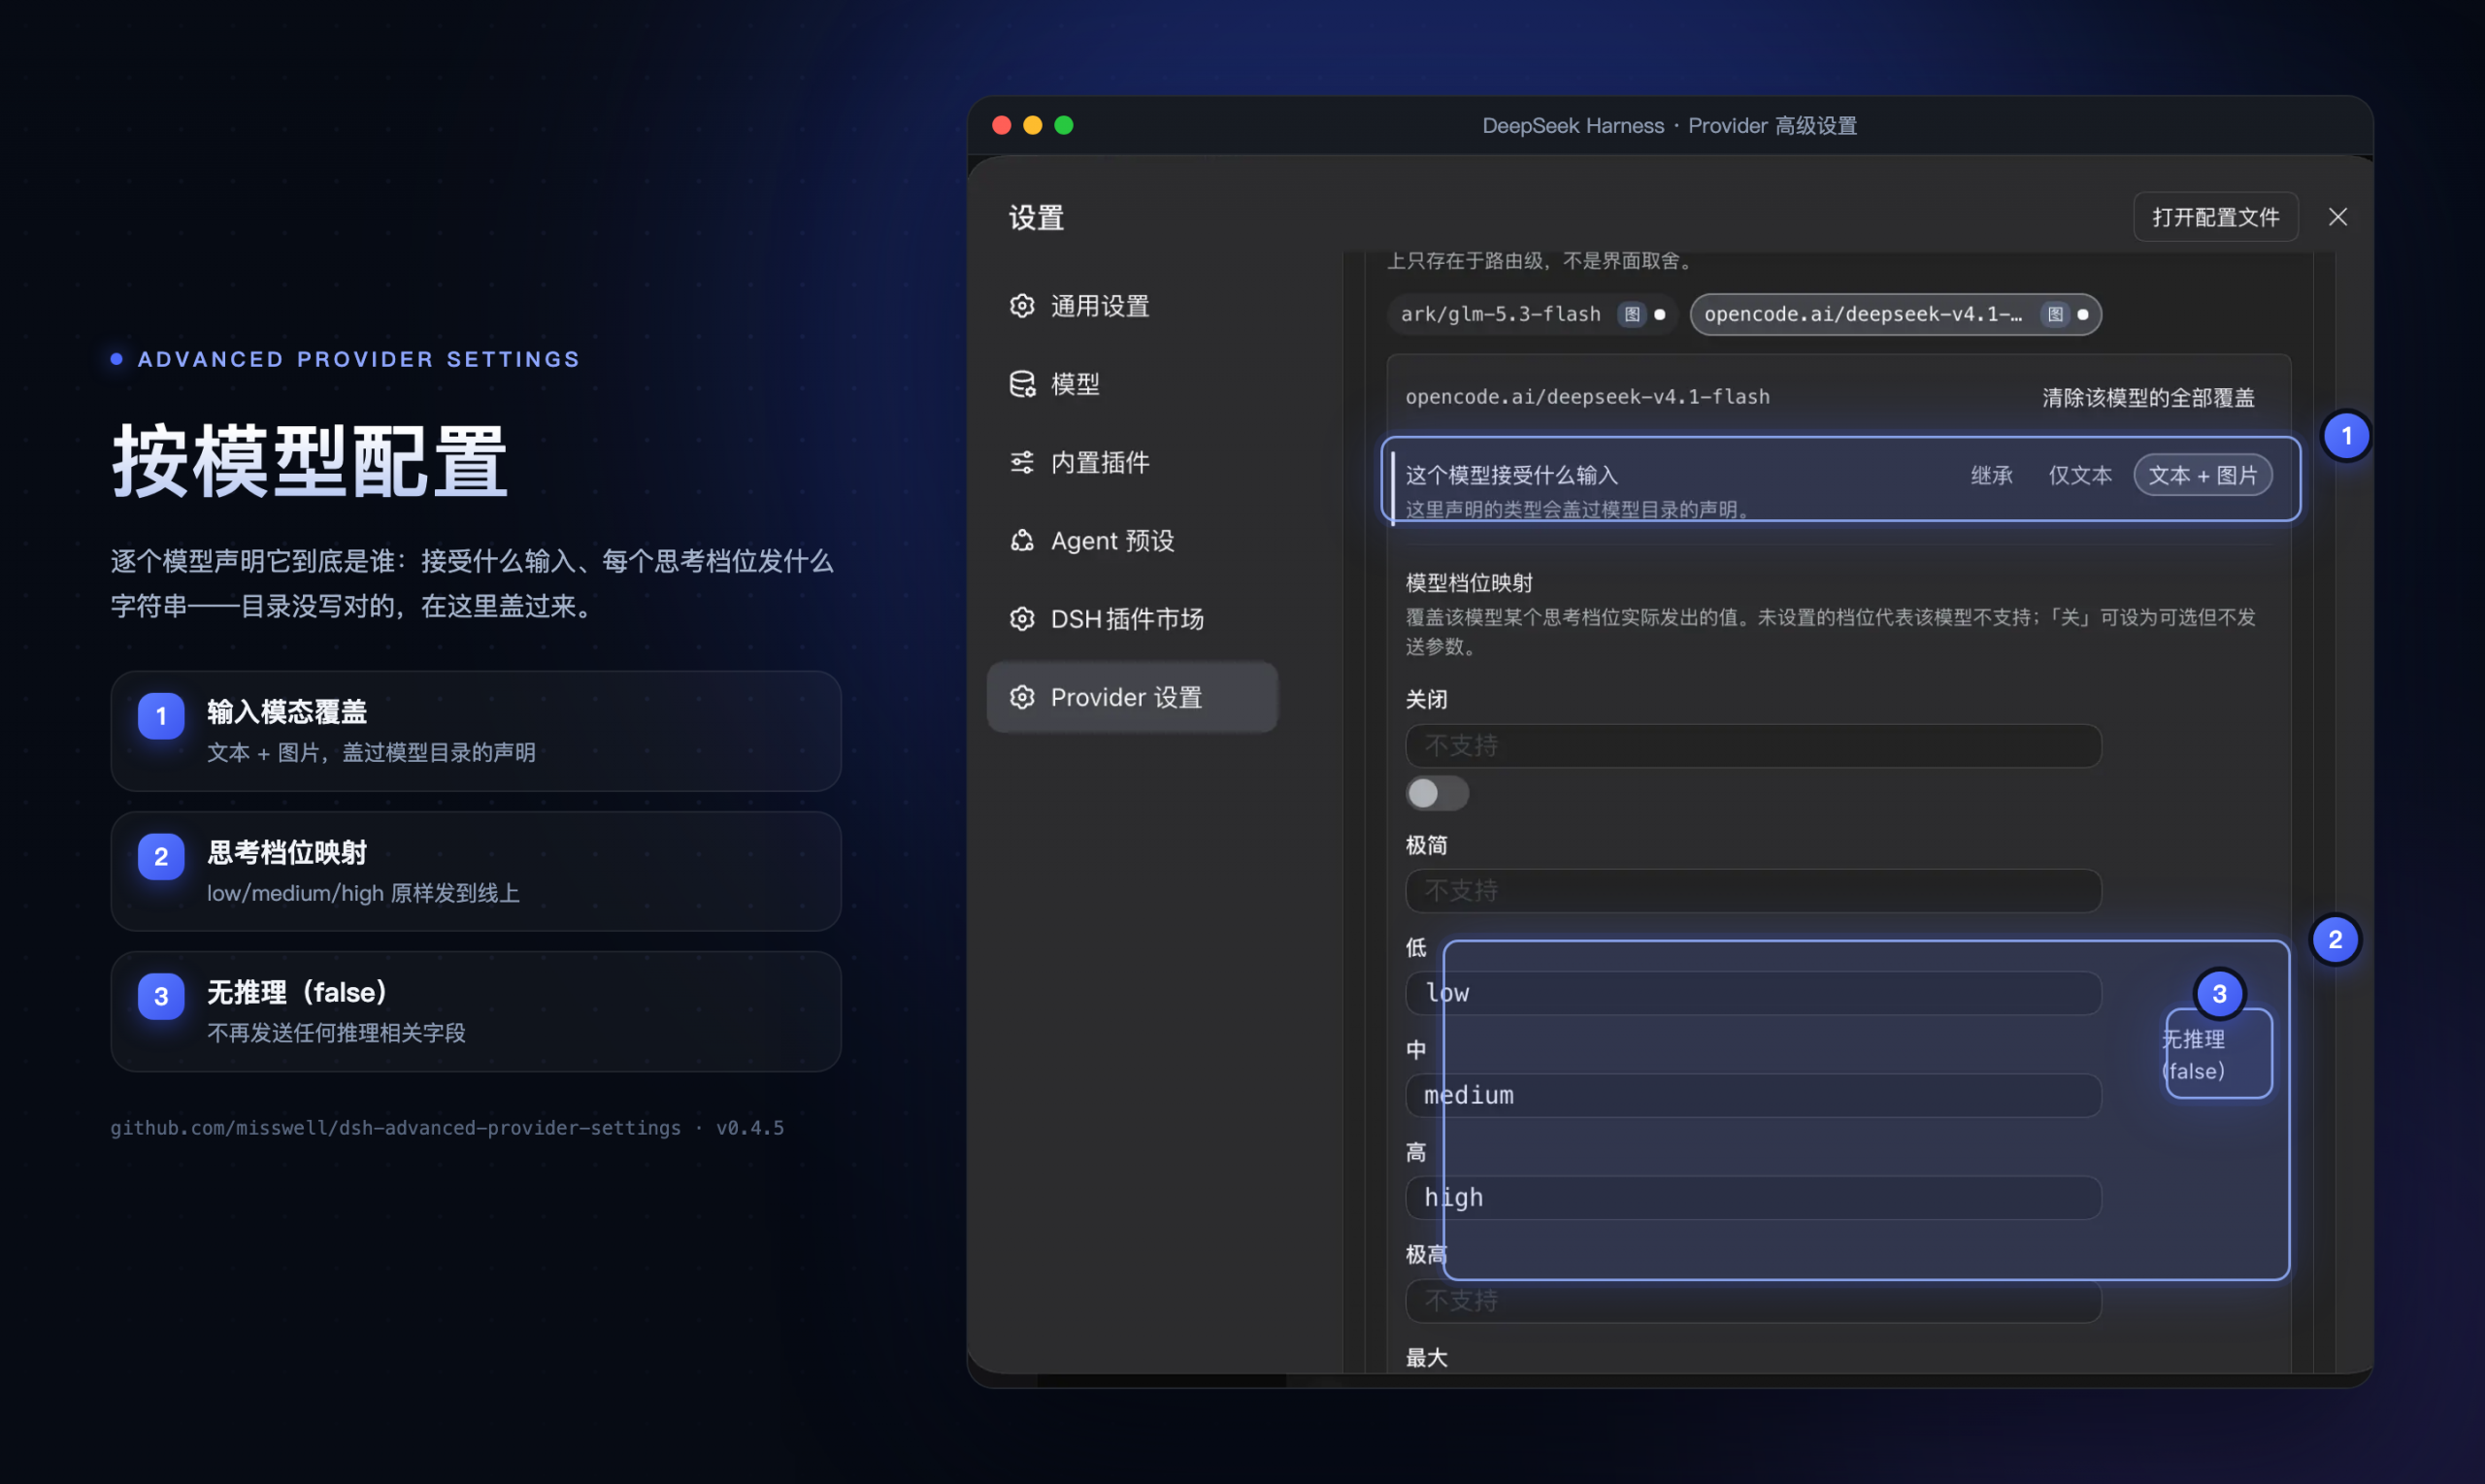Click the yellow minimize window button
The width and height of the screenshot is (2485, 1484).
(x=1033, y=125)
